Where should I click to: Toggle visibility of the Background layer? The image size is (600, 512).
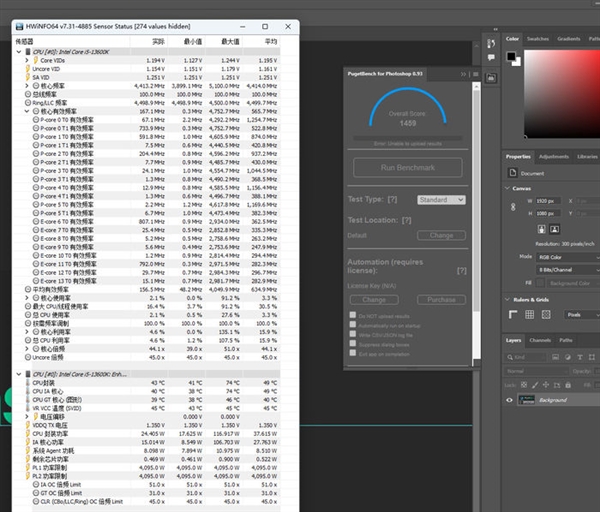click(509, 400)
